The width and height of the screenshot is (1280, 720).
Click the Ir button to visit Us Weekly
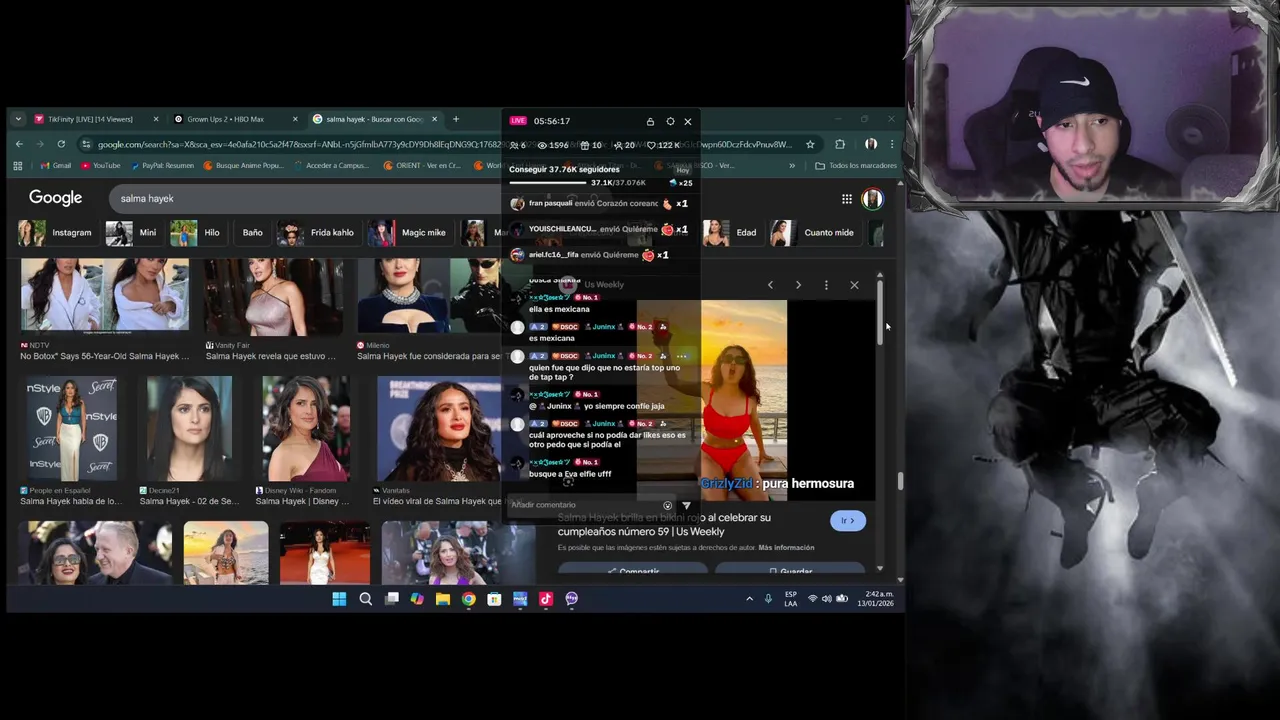848,520
